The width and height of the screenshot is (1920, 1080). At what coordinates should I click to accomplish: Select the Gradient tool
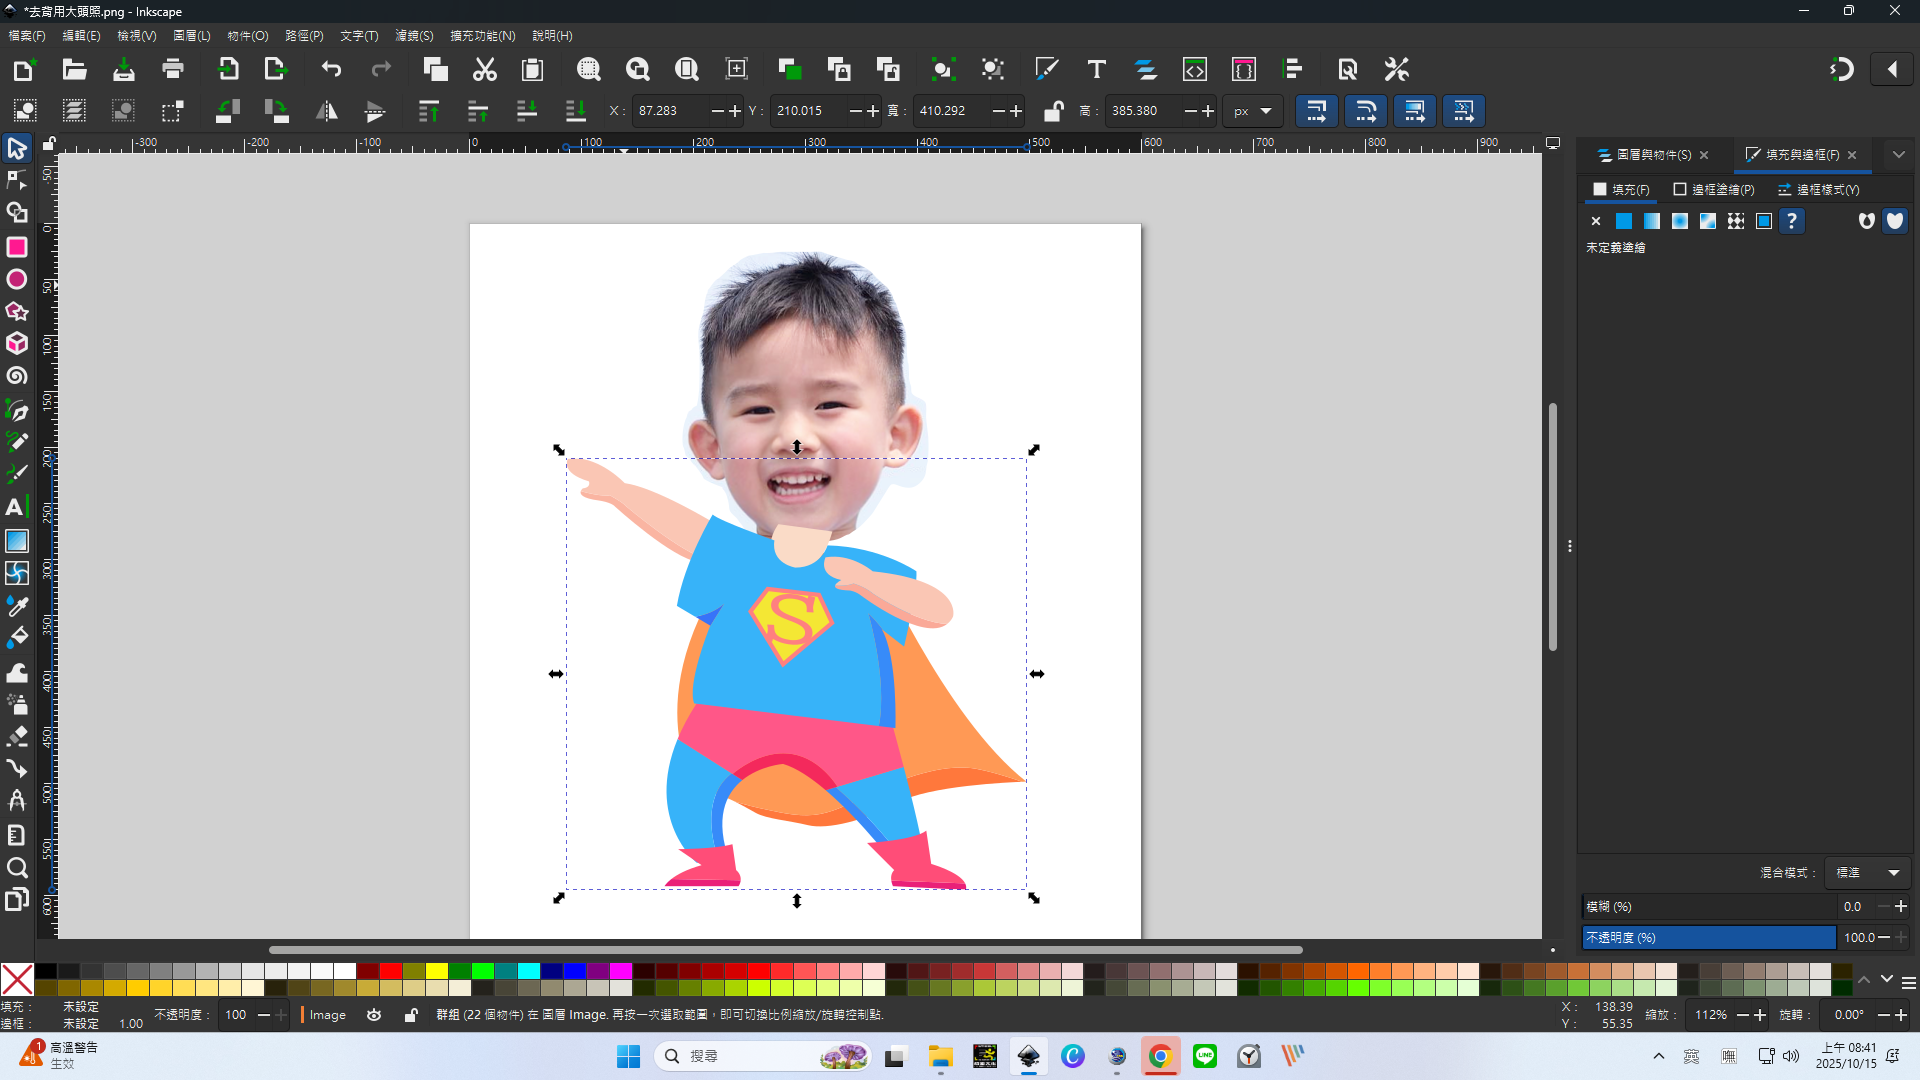click(x=17, y=541)
